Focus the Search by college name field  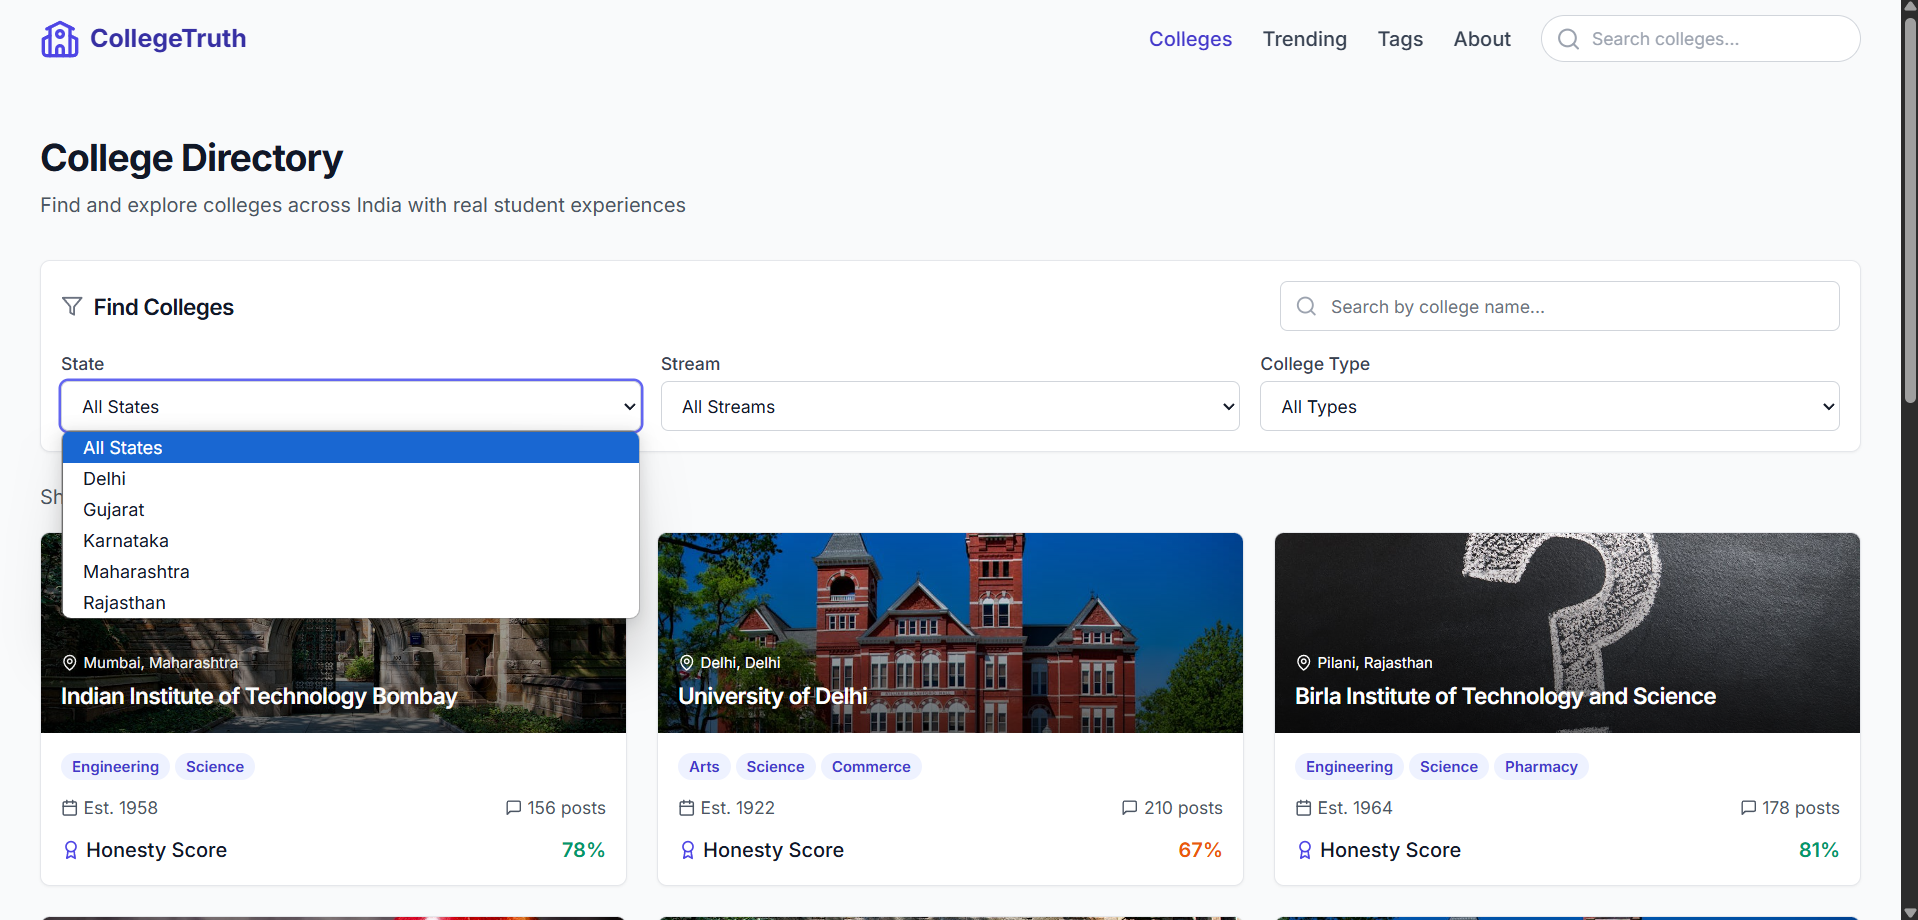(1560, 306)
